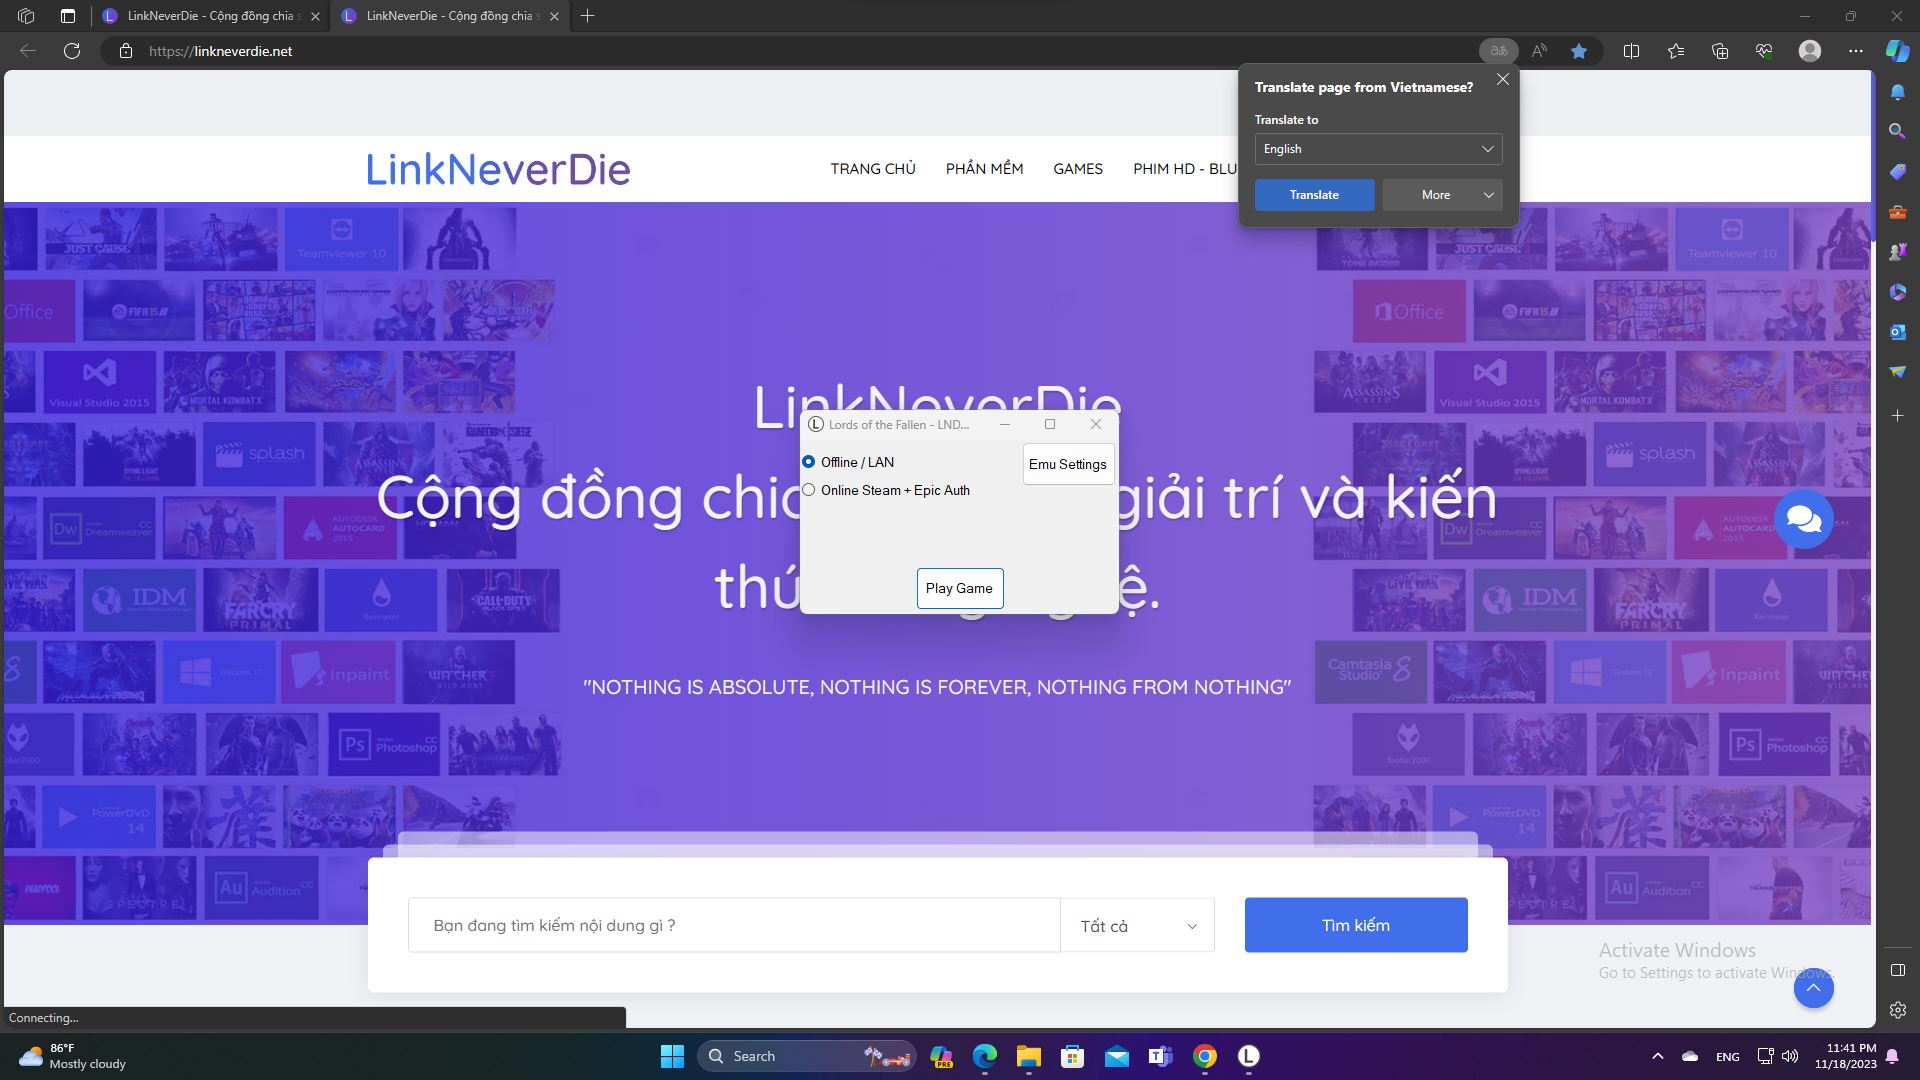Image resolution: width=1920 pixels, height=1080 pixels.
Task: Open the ENG language indicator
Action: tap(1727, 1056)
